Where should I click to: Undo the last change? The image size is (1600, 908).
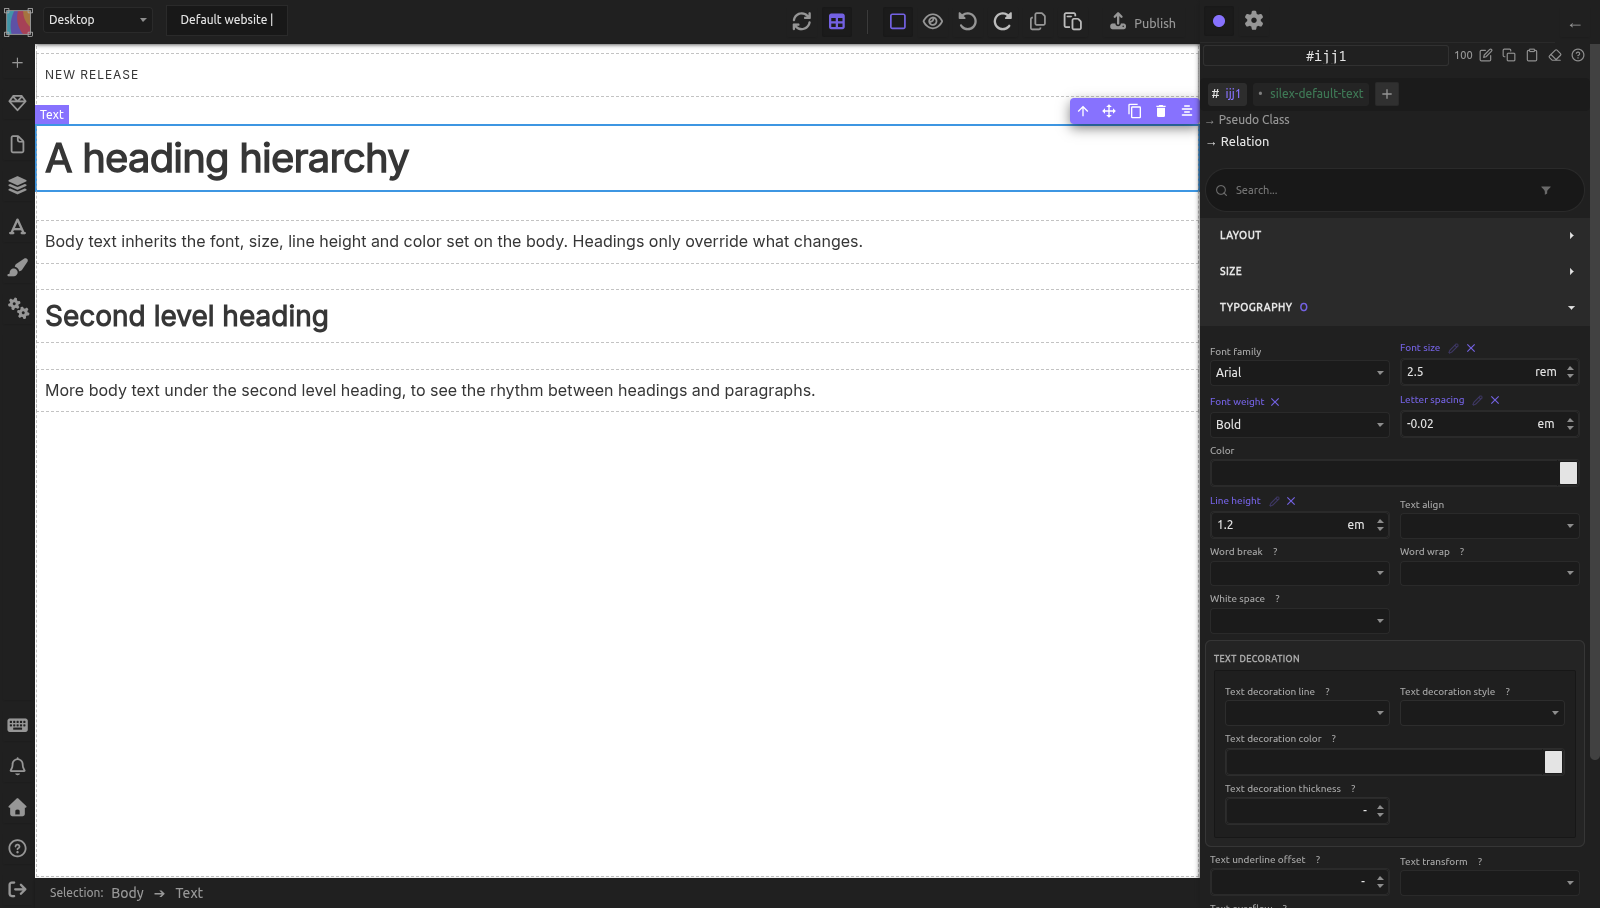click(x=967, y=21)
